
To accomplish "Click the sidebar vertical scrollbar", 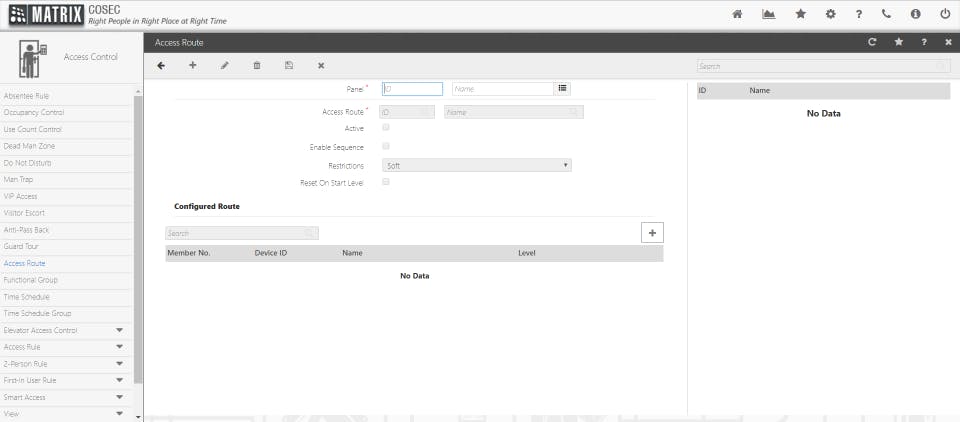I will pyautogui.click(x=138, y=239).
